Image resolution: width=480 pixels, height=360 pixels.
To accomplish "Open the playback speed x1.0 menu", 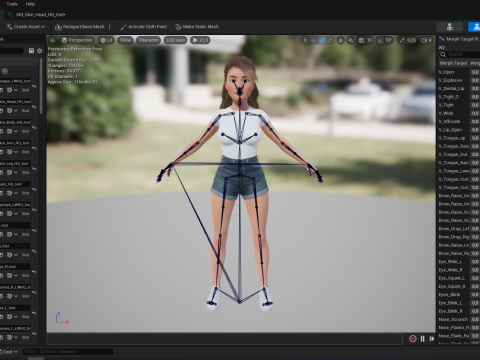I will pos(200,40).
